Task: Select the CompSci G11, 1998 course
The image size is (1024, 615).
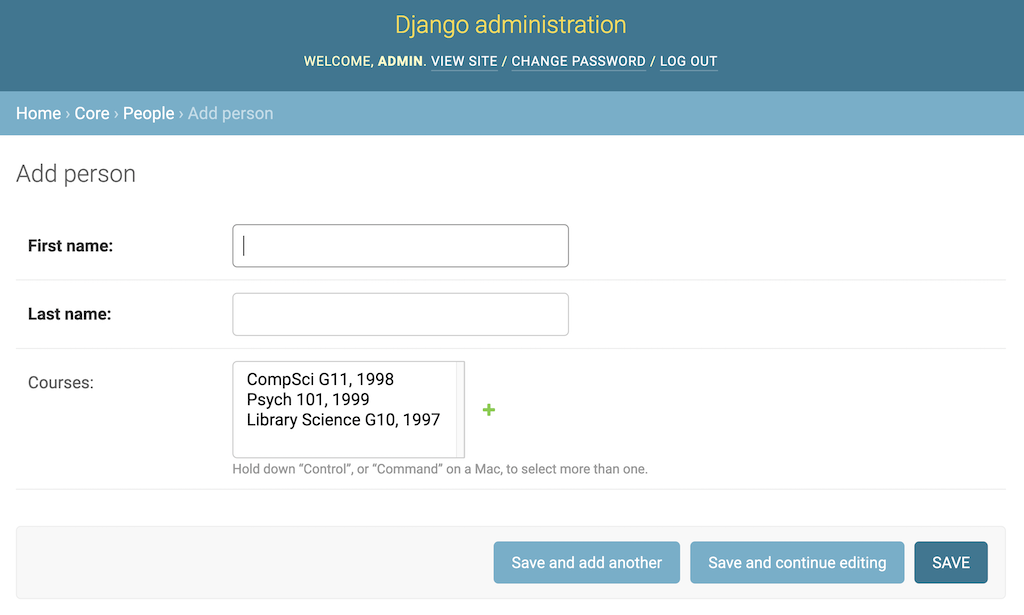Action: 320,379
